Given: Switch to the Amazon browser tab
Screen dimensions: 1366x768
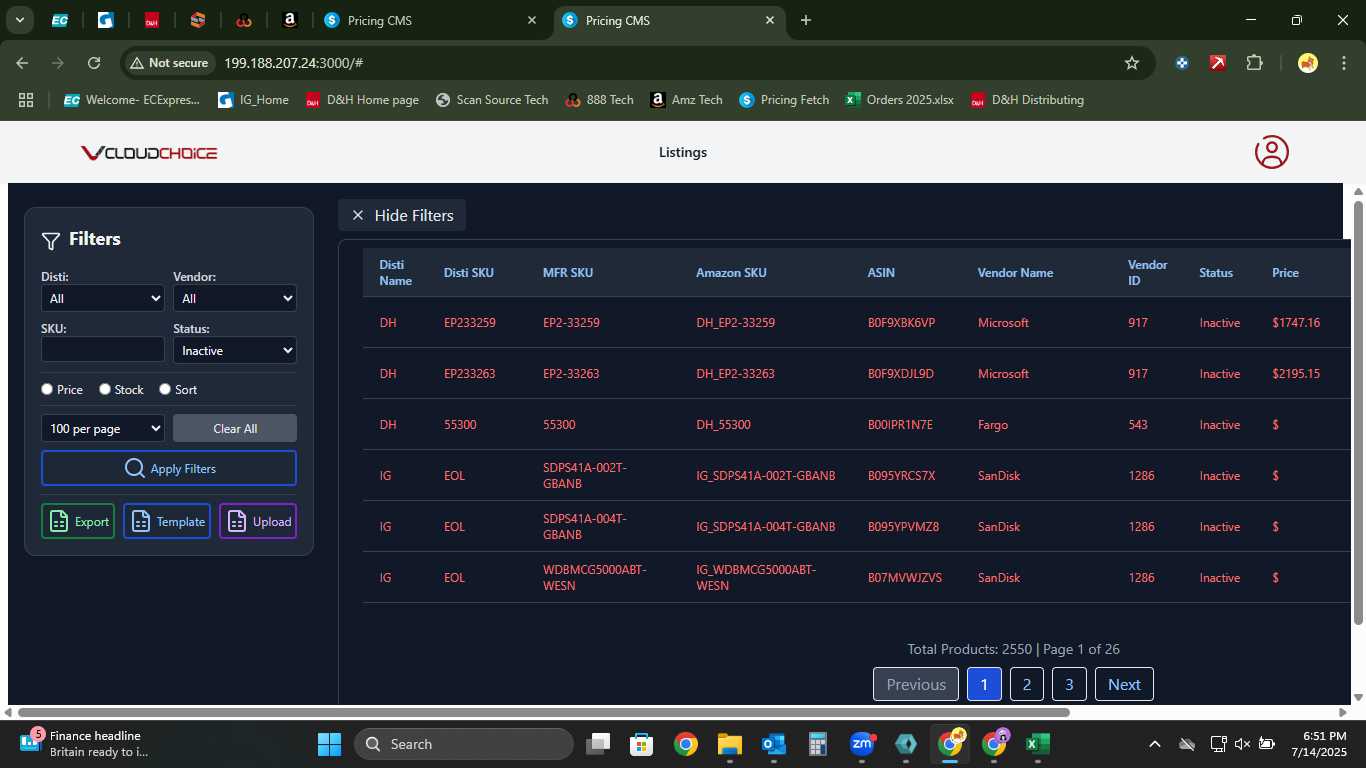Looking at the screenshot, I should 289,20.
